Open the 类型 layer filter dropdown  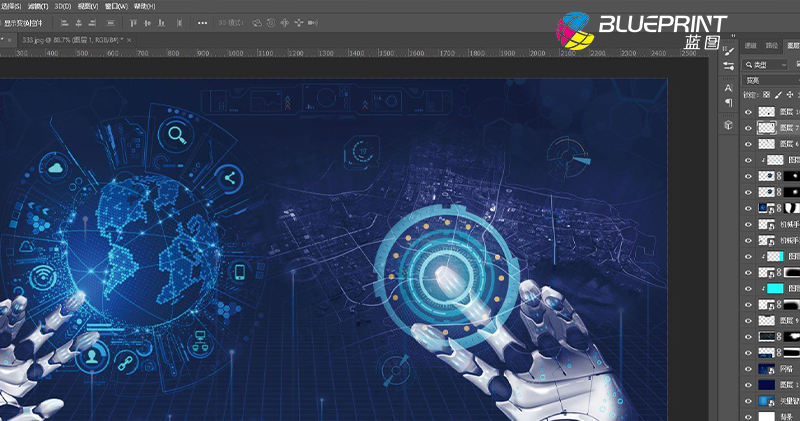765,65
